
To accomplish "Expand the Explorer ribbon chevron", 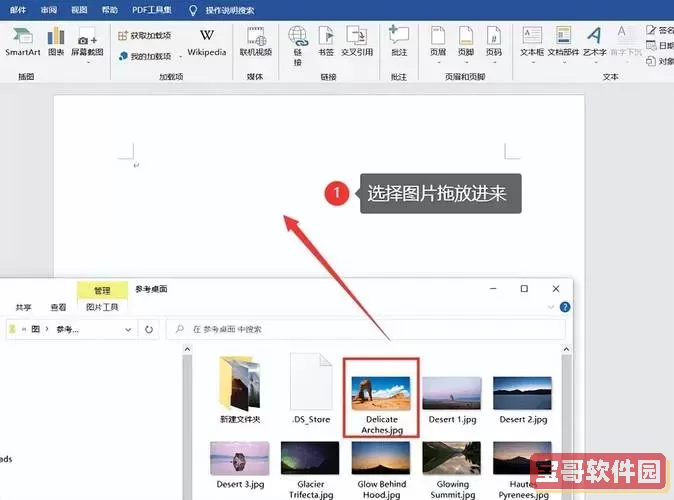I will [x=551, y=307].
